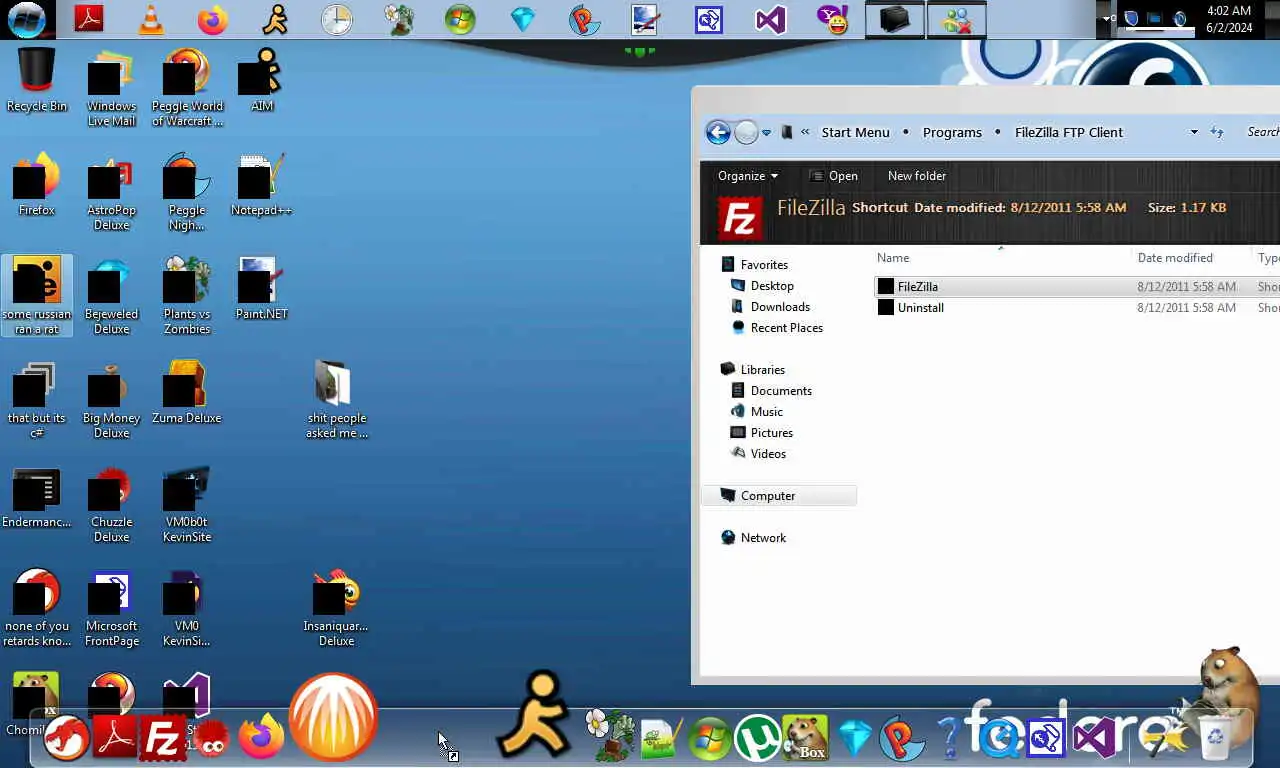
Task: Open the Bejeweled diamond icon in top taskbar
Action: (523, 20)
